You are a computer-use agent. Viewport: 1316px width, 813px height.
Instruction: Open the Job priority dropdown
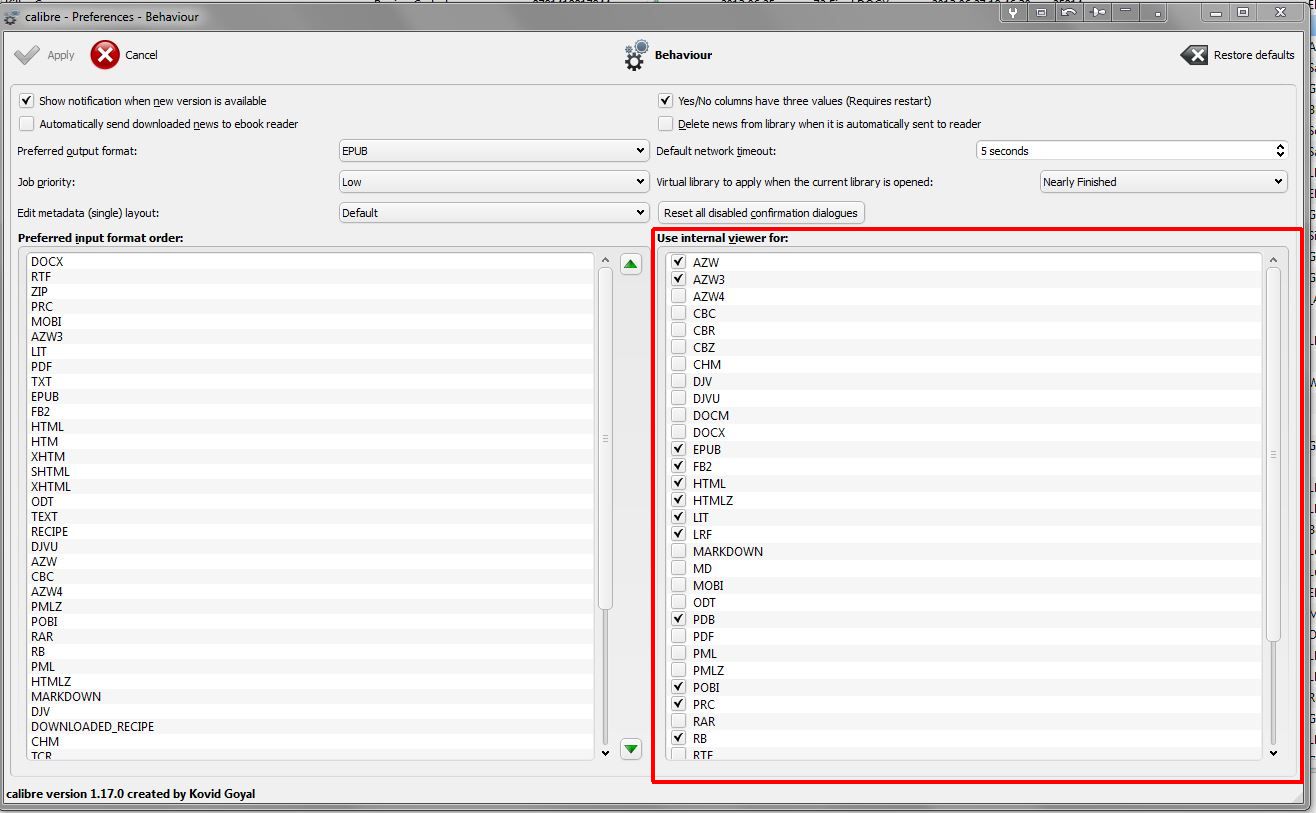point(494,182)
